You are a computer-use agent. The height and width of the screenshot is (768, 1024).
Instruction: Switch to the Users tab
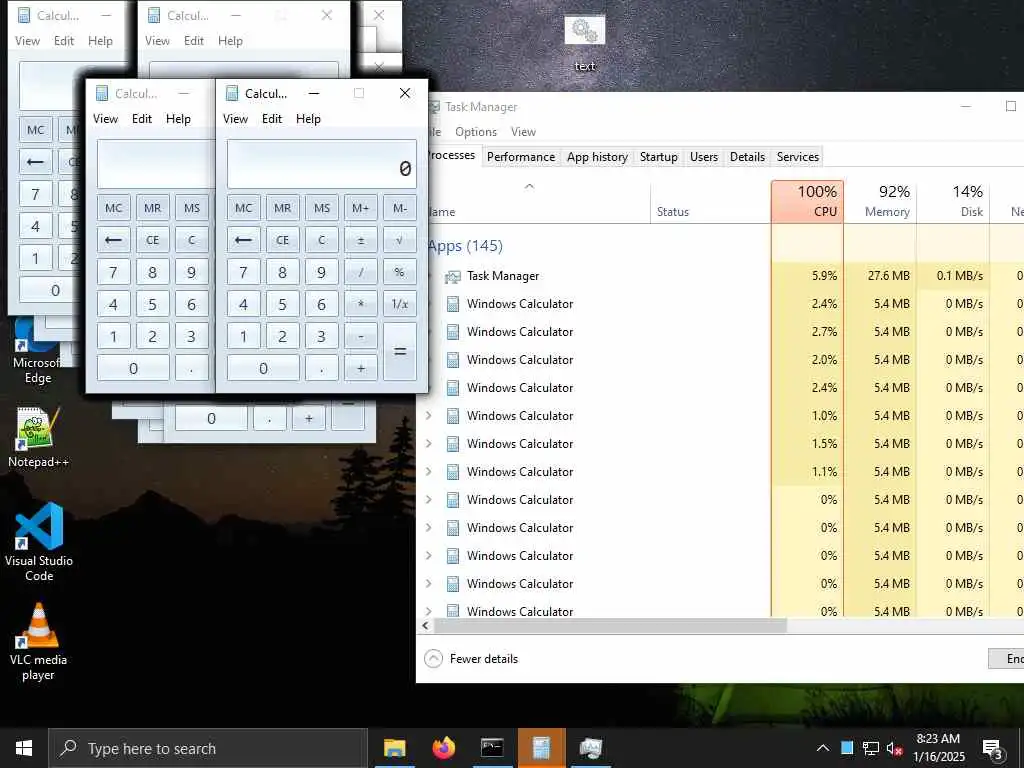tap(704, 157)
